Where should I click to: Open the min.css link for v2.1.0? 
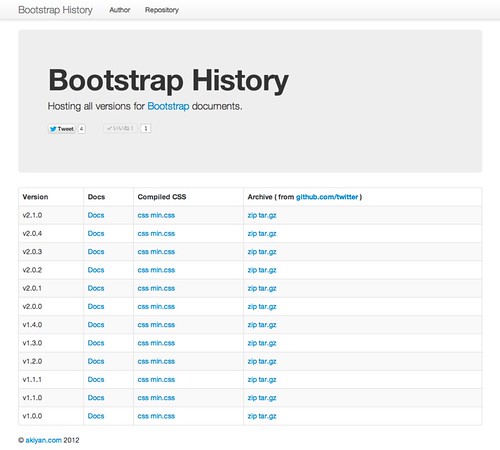click(163, 215)
